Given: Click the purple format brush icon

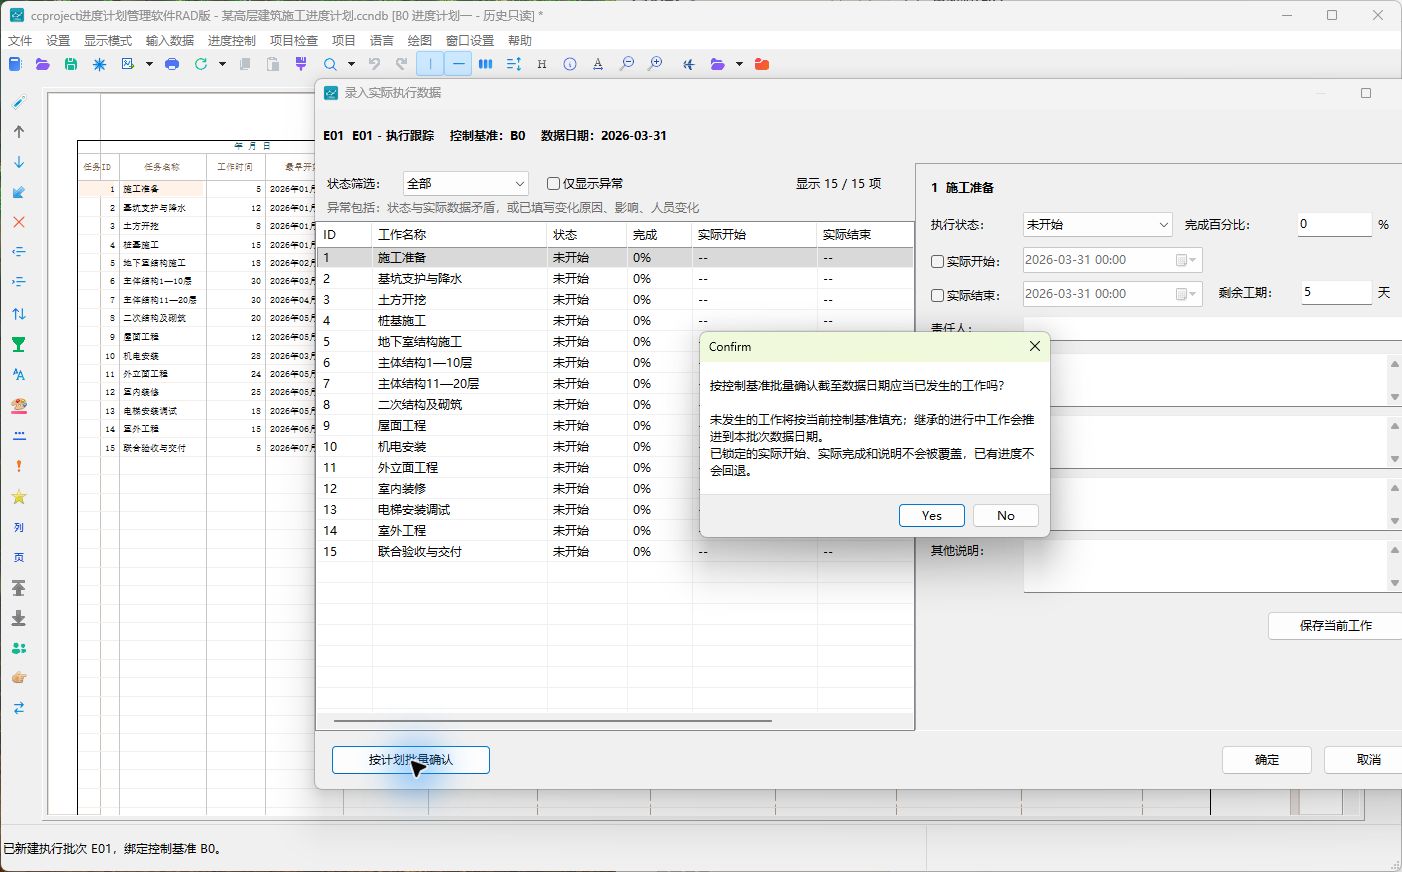Looking at the screenshot, I should click(x=301, y=64).
